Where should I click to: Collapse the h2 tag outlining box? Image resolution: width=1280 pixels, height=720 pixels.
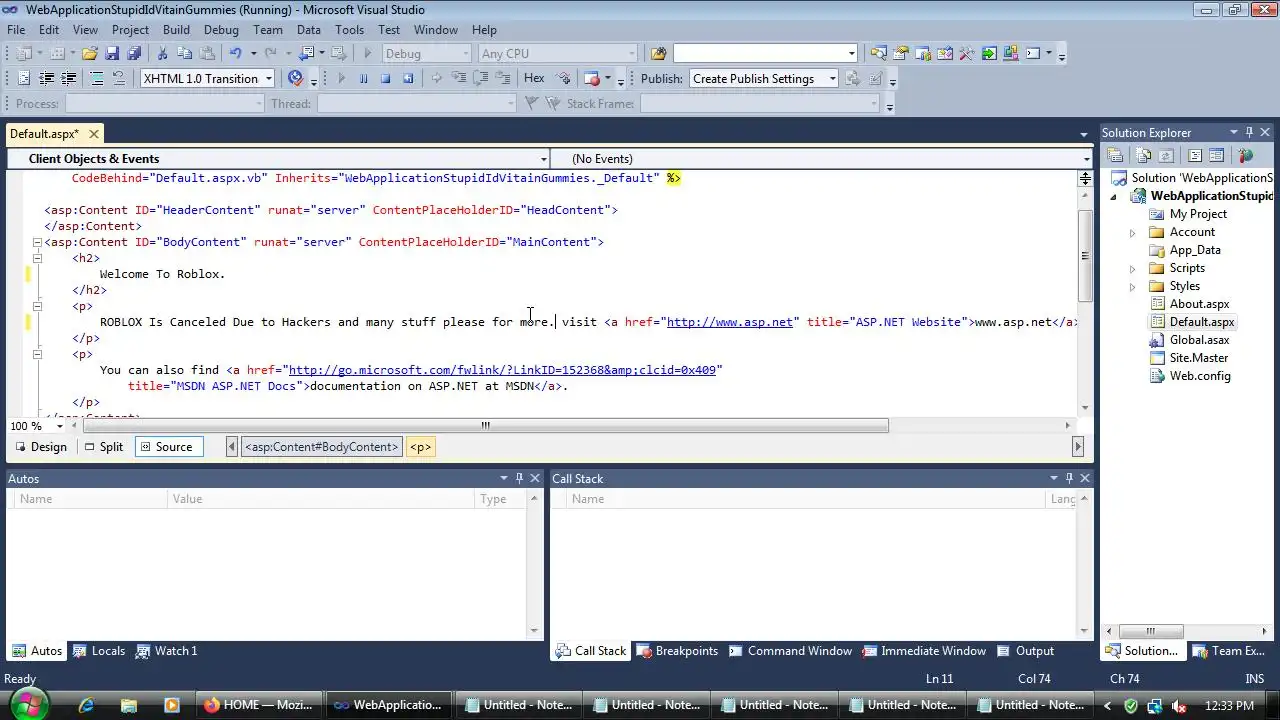[37, 258]
